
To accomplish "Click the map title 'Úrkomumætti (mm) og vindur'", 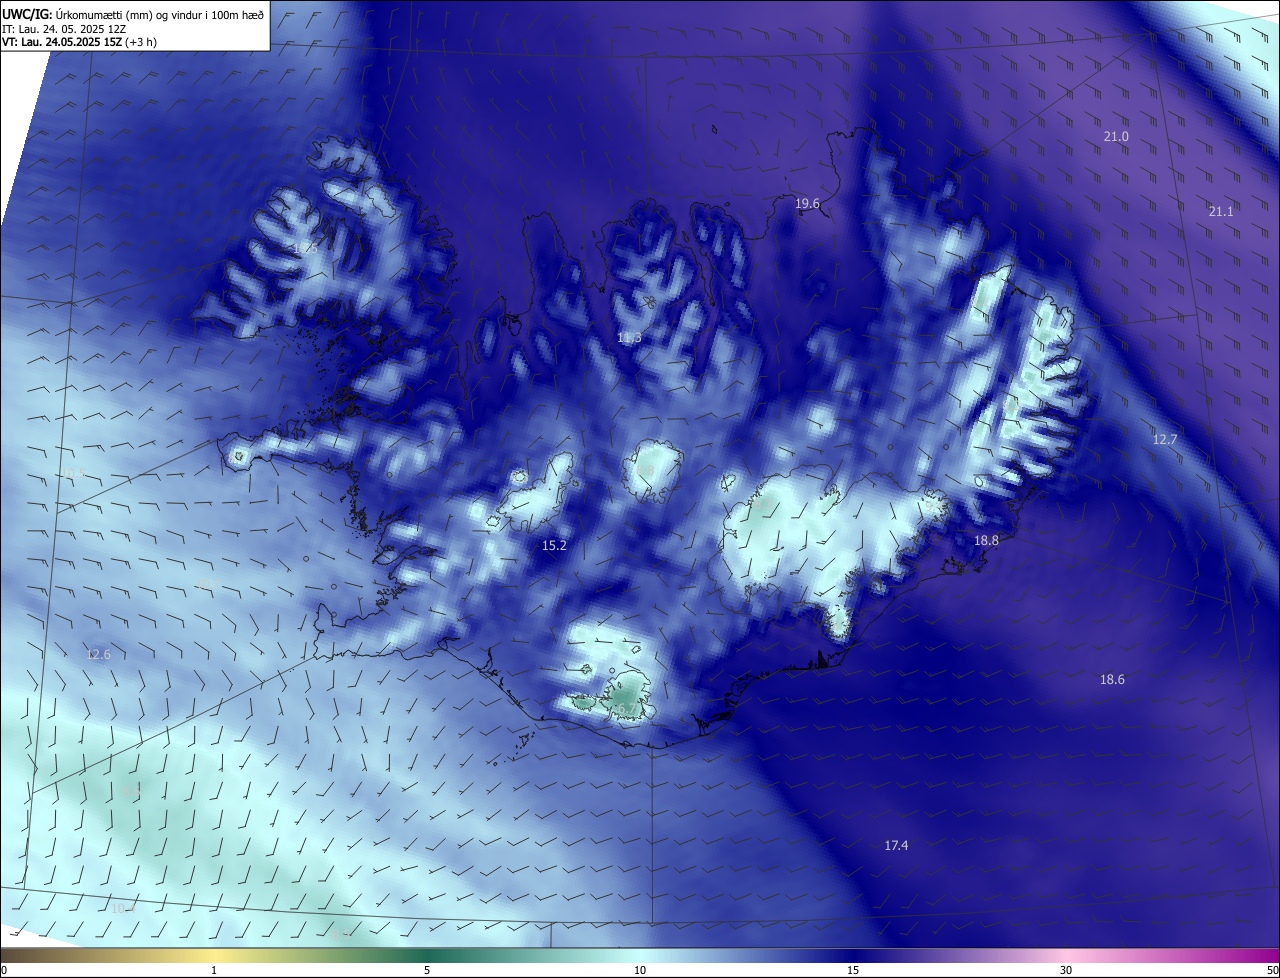I will point(131,14).
